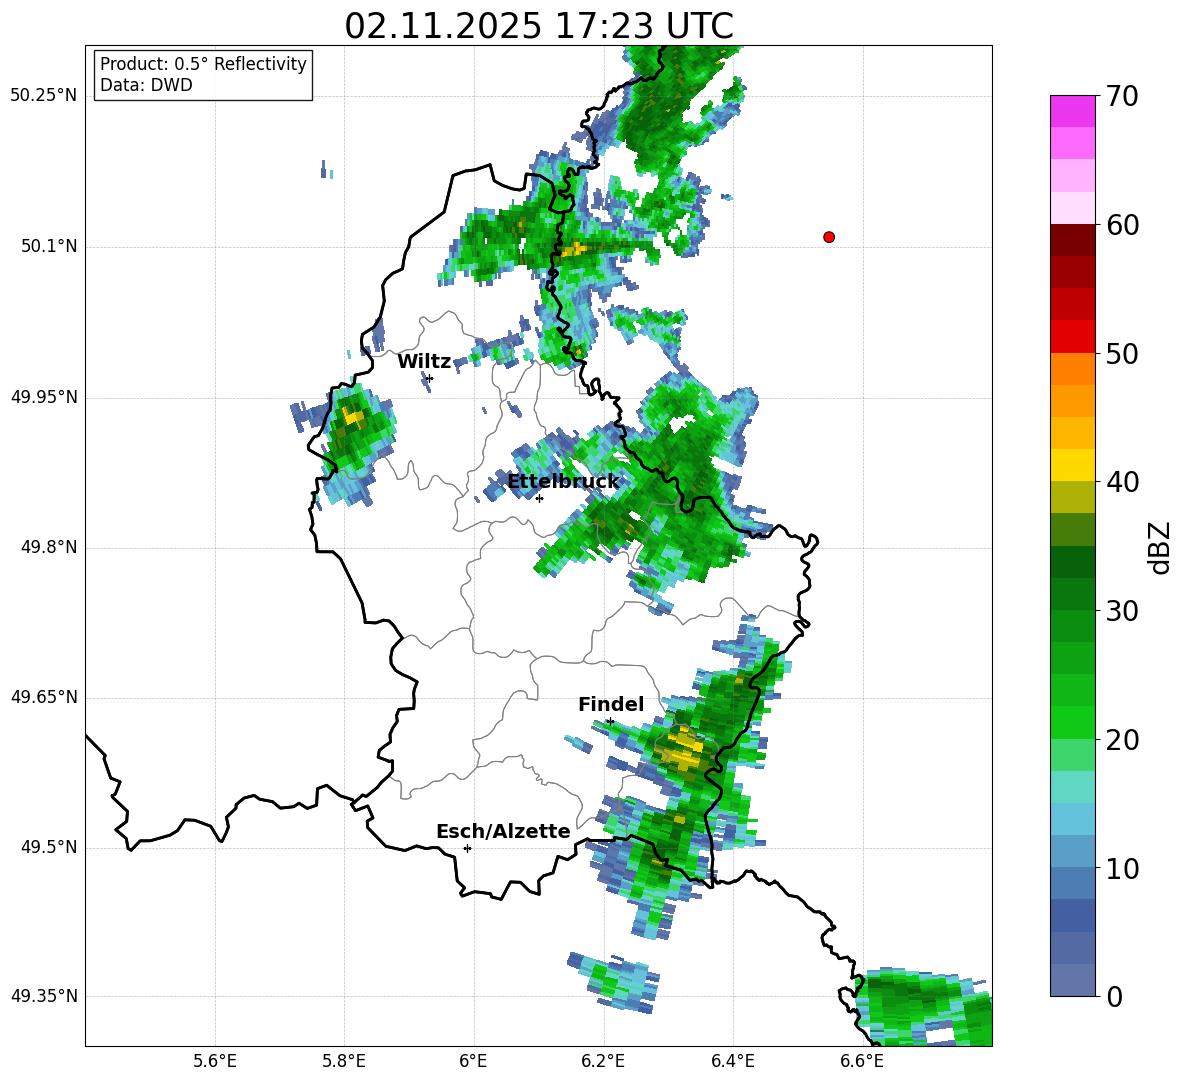This screenshot has width=1184, height=1081.
Task: Click the red dot radar site marker
Action: (829, 237)
